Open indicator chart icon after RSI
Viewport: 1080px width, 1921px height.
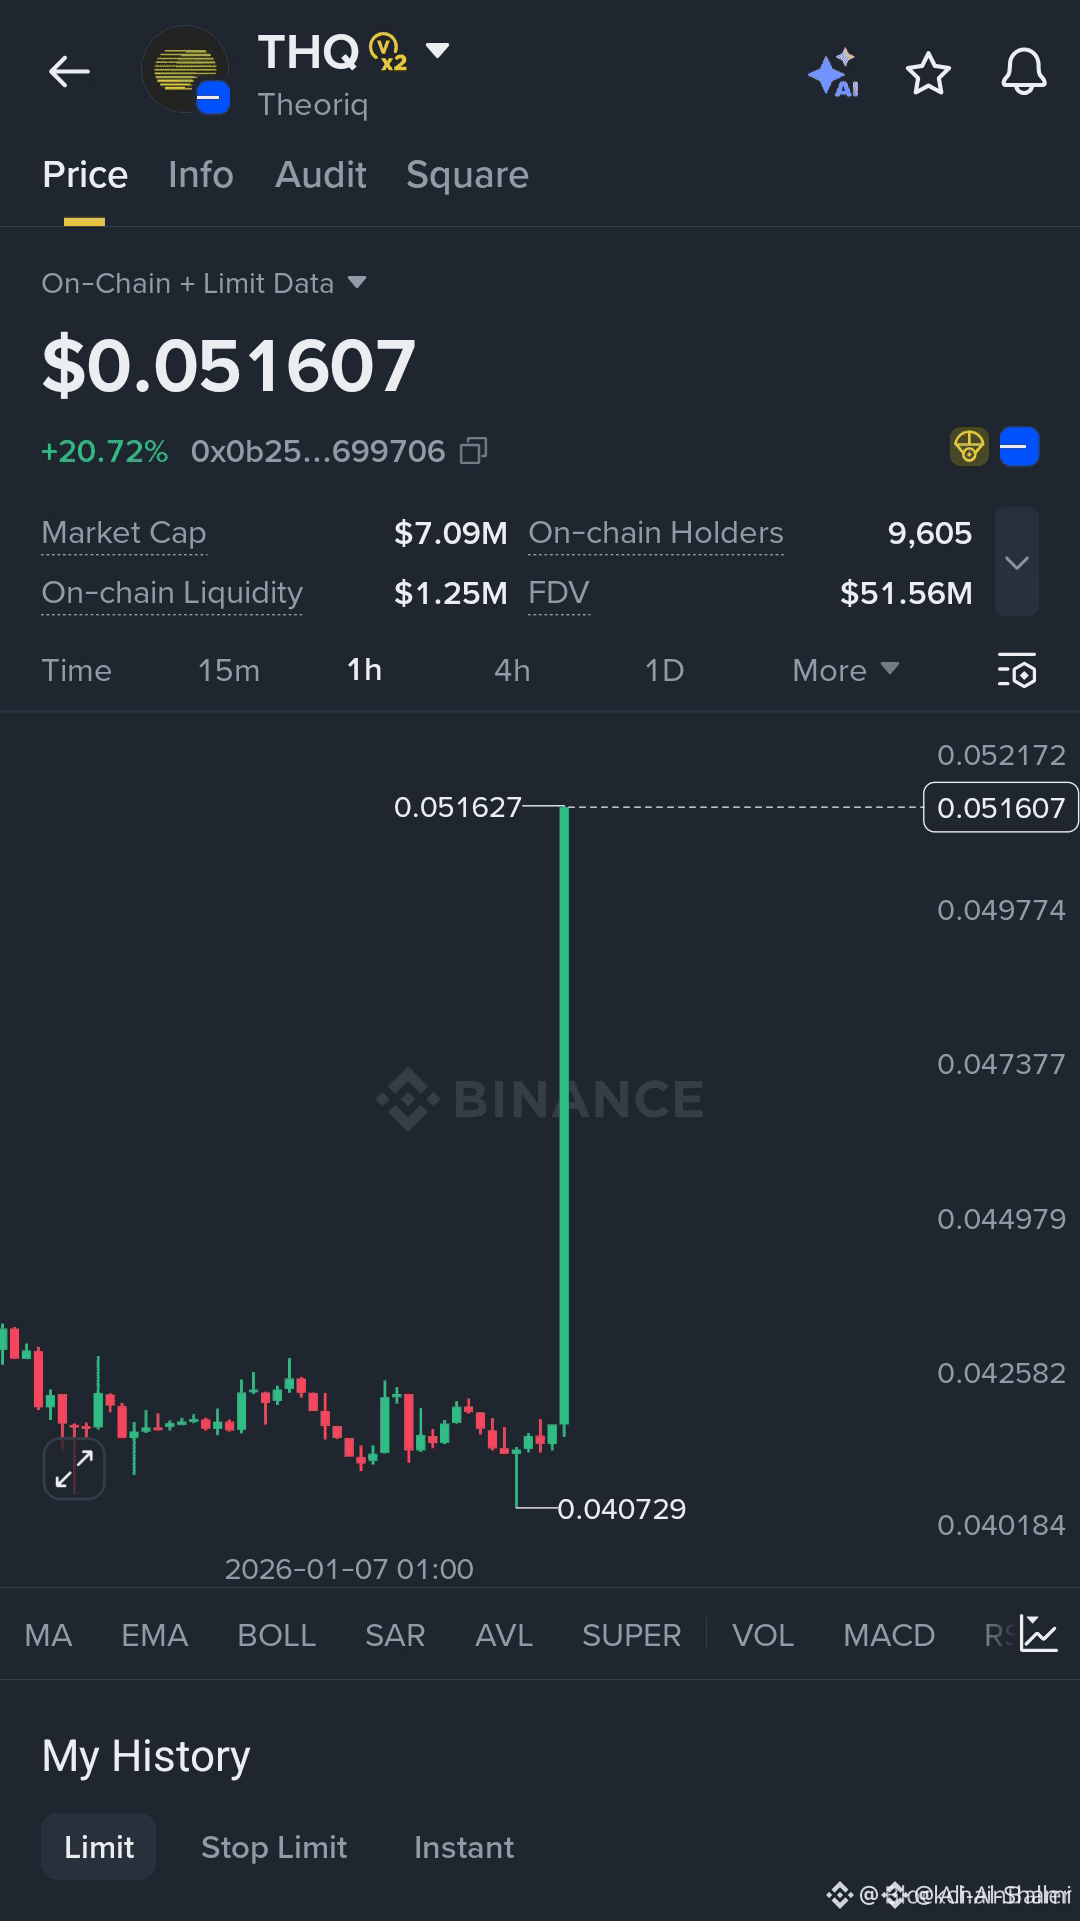(x=1039, y=1634)
